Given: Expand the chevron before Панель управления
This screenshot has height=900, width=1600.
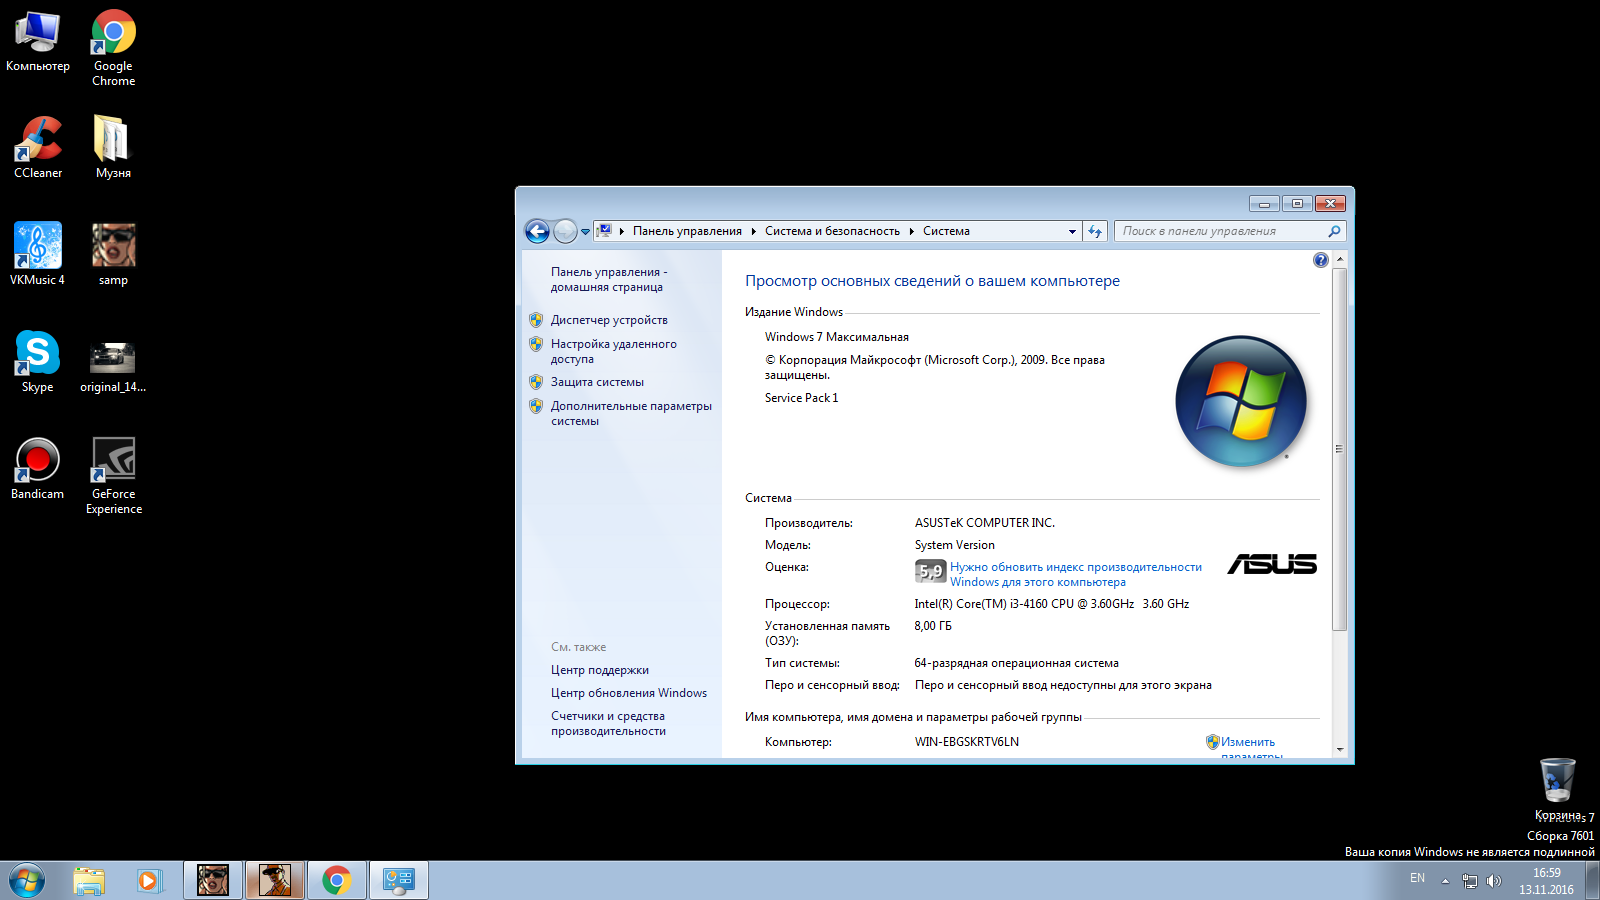Looking at the screenshot, I should click(x=622, y=231).
